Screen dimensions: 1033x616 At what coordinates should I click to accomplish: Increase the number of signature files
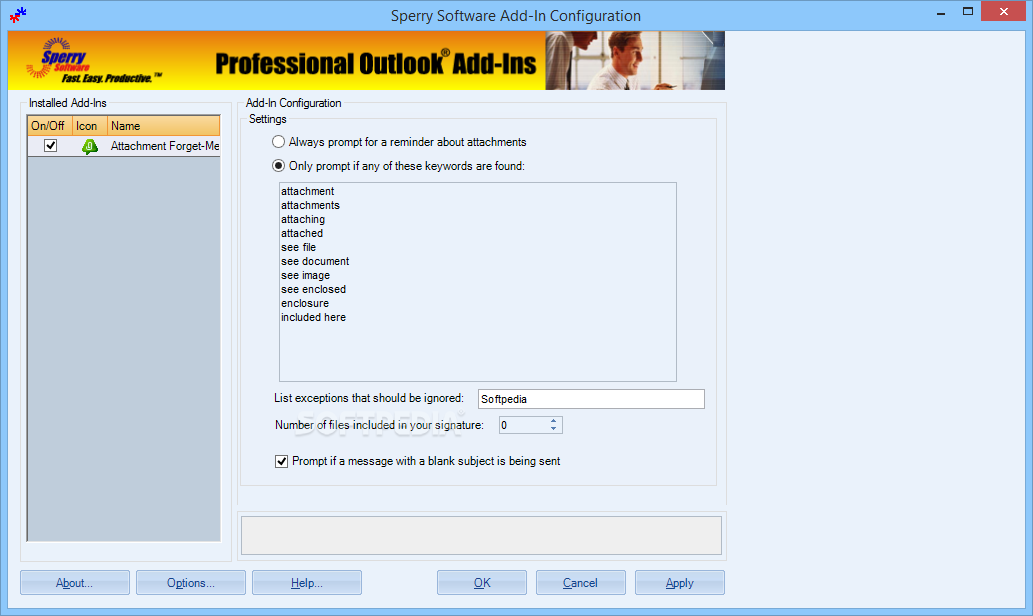tap(553, 421)
